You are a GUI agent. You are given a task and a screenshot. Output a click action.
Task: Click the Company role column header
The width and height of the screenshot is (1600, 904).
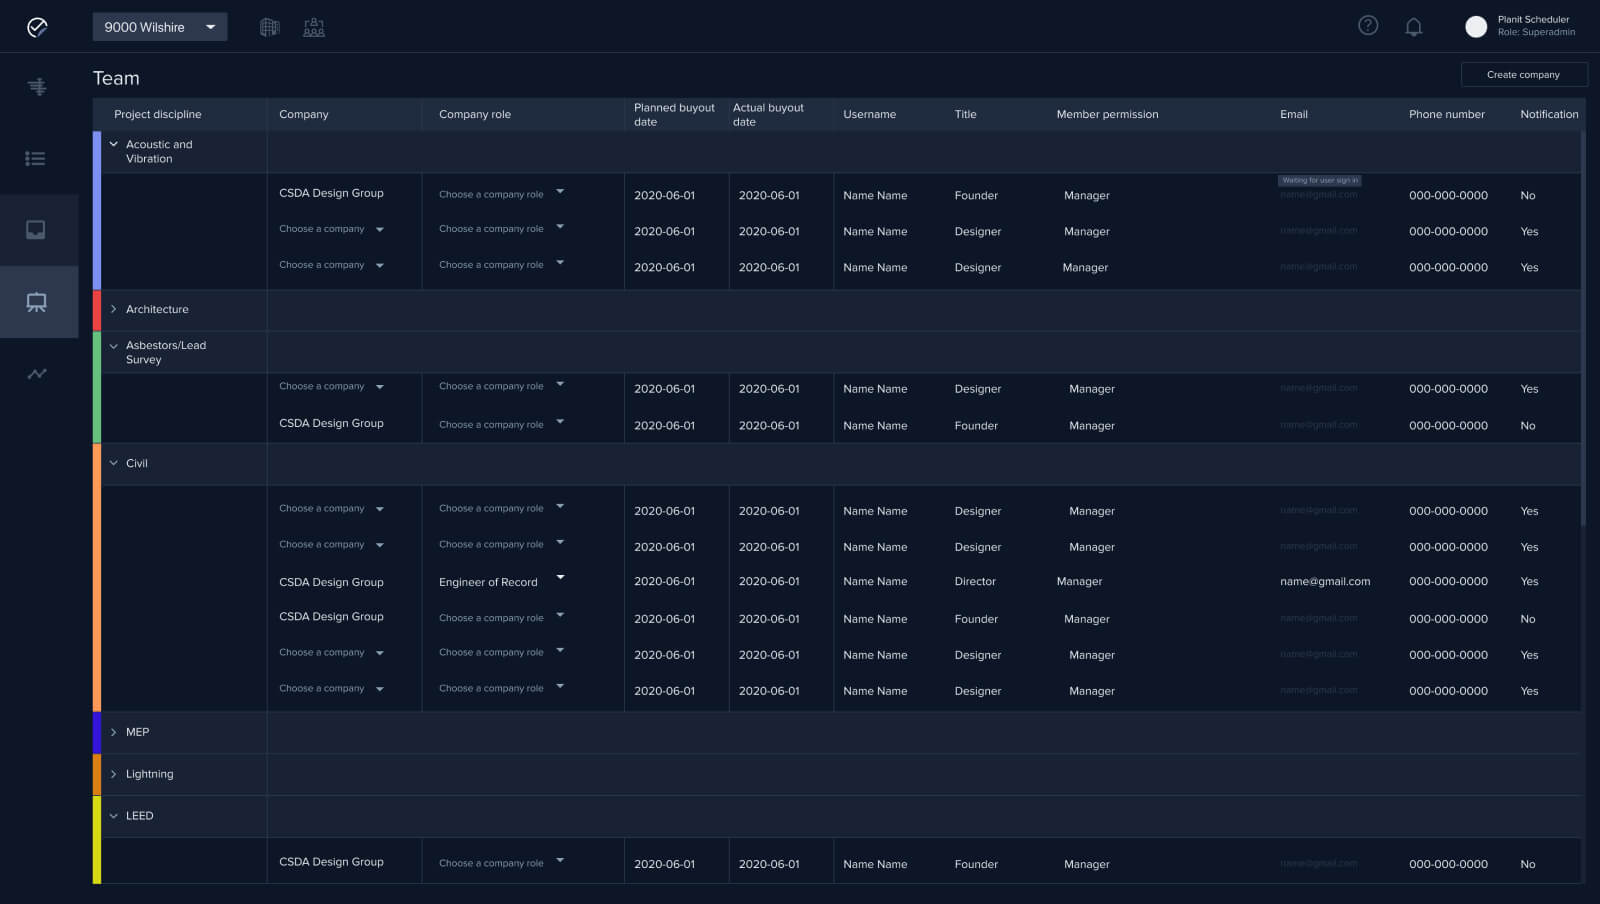tap(475, 114)
